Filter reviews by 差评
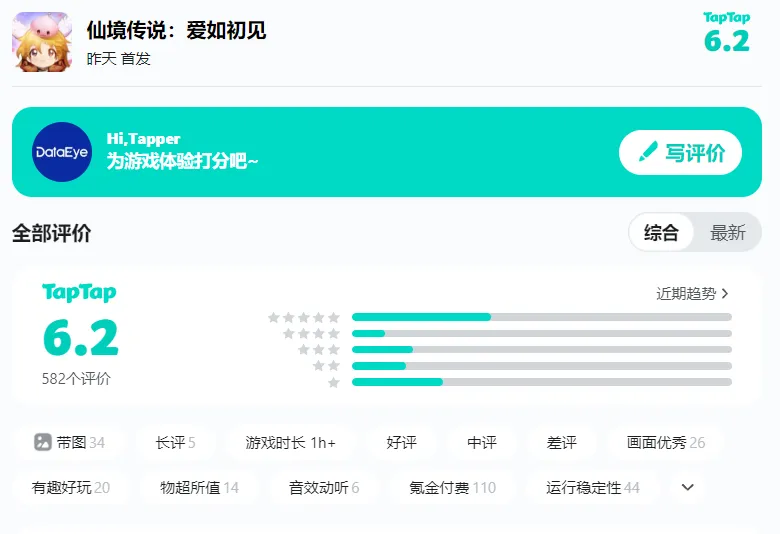 pos(562,442)
